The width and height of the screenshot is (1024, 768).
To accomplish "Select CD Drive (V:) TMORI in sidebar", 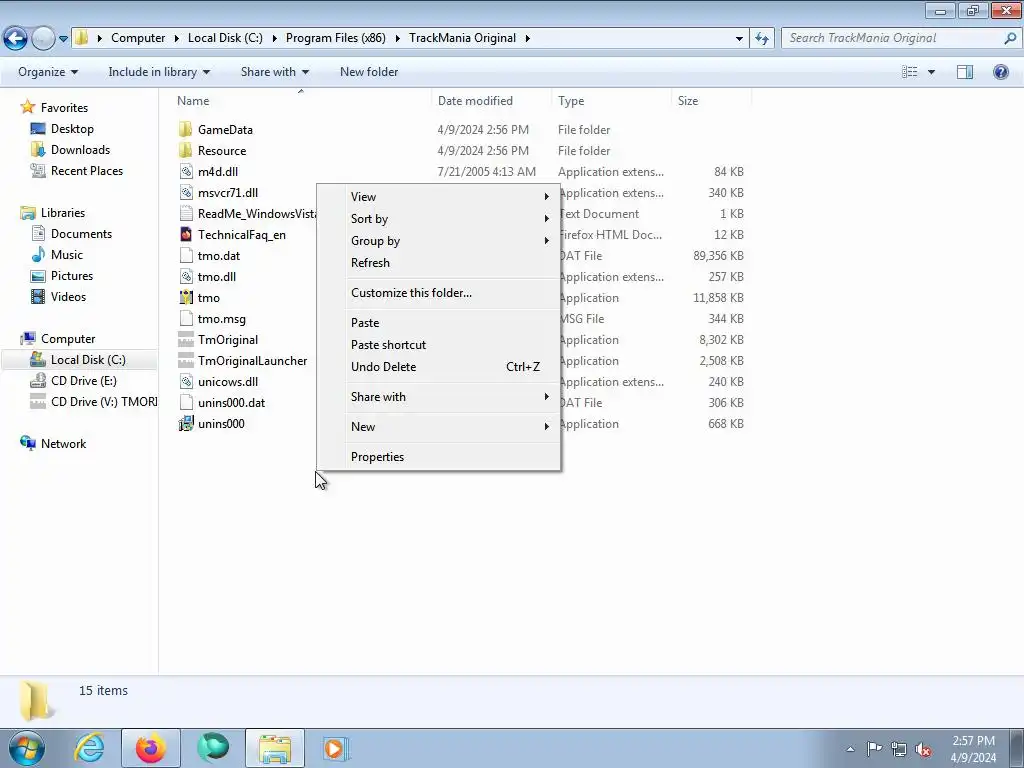I will coord(104,402).
